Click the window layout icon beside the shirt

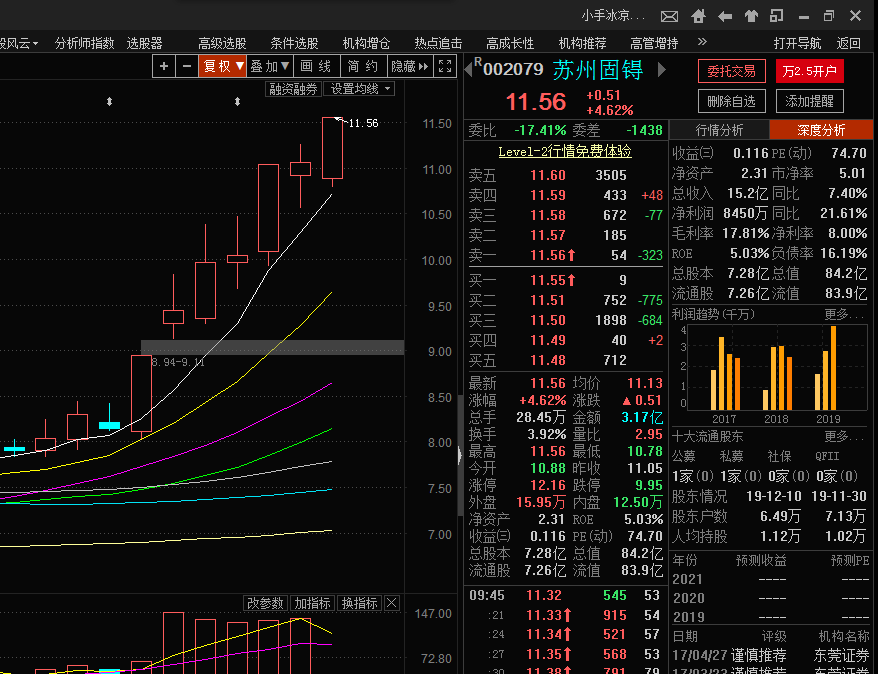click(777, 16)
